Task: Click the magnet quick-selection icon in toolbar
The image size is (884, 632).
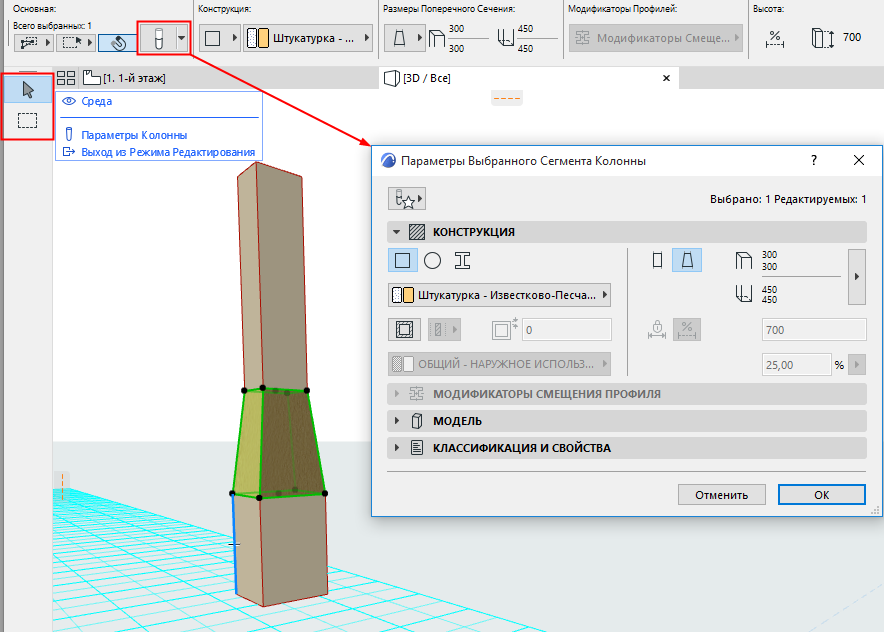Action: (x=118, y=43)
